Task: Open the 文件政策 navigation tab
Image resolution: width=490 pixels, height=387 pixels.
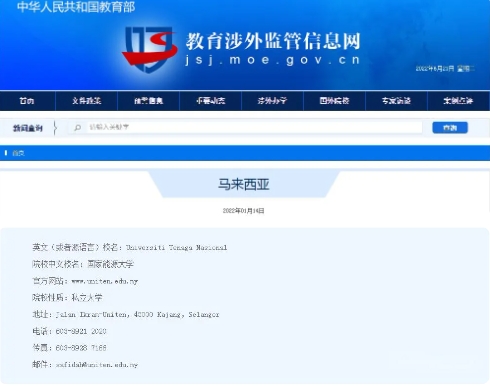Action: 86,101
